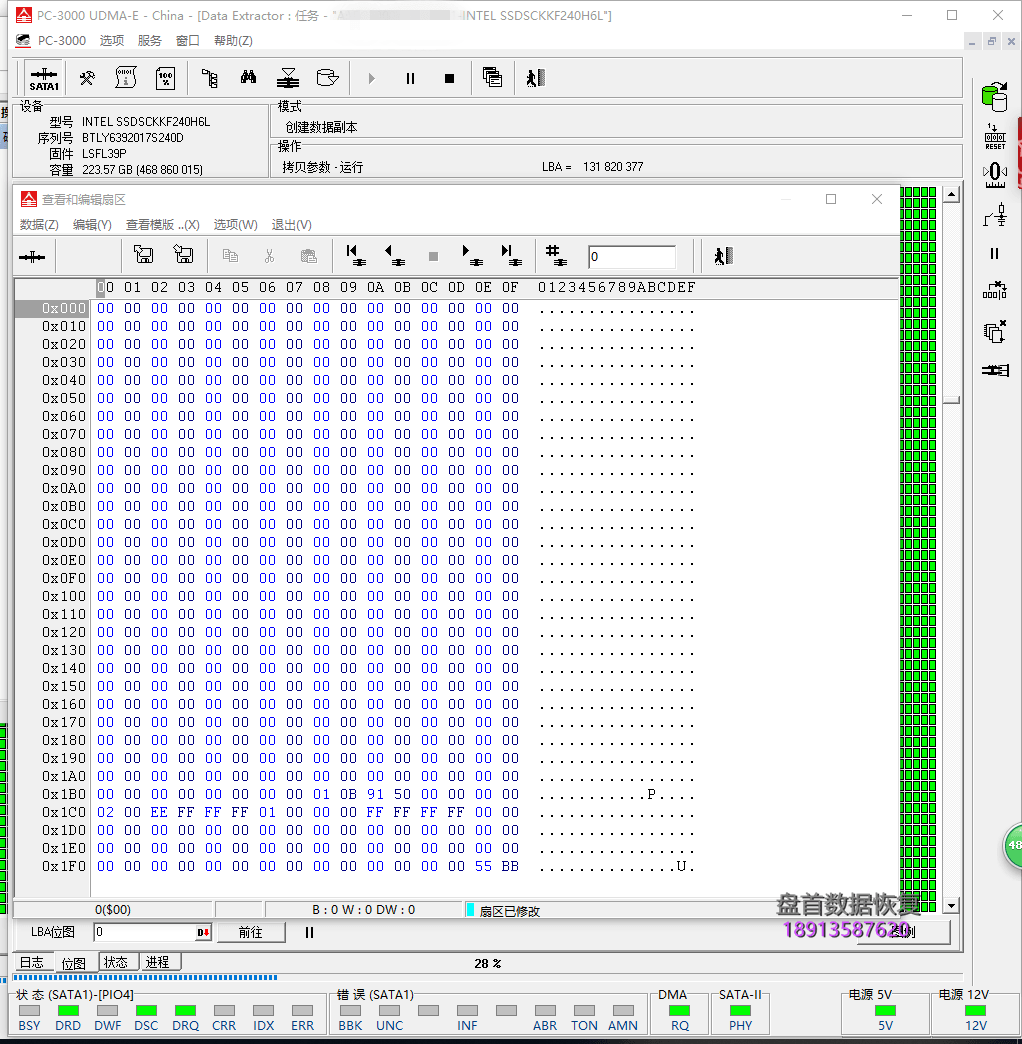Click the zero gauge icon on right sidebar
Image resolution: width=1022 pixels, height=1044 pixels.
click(x=995, y=176)
